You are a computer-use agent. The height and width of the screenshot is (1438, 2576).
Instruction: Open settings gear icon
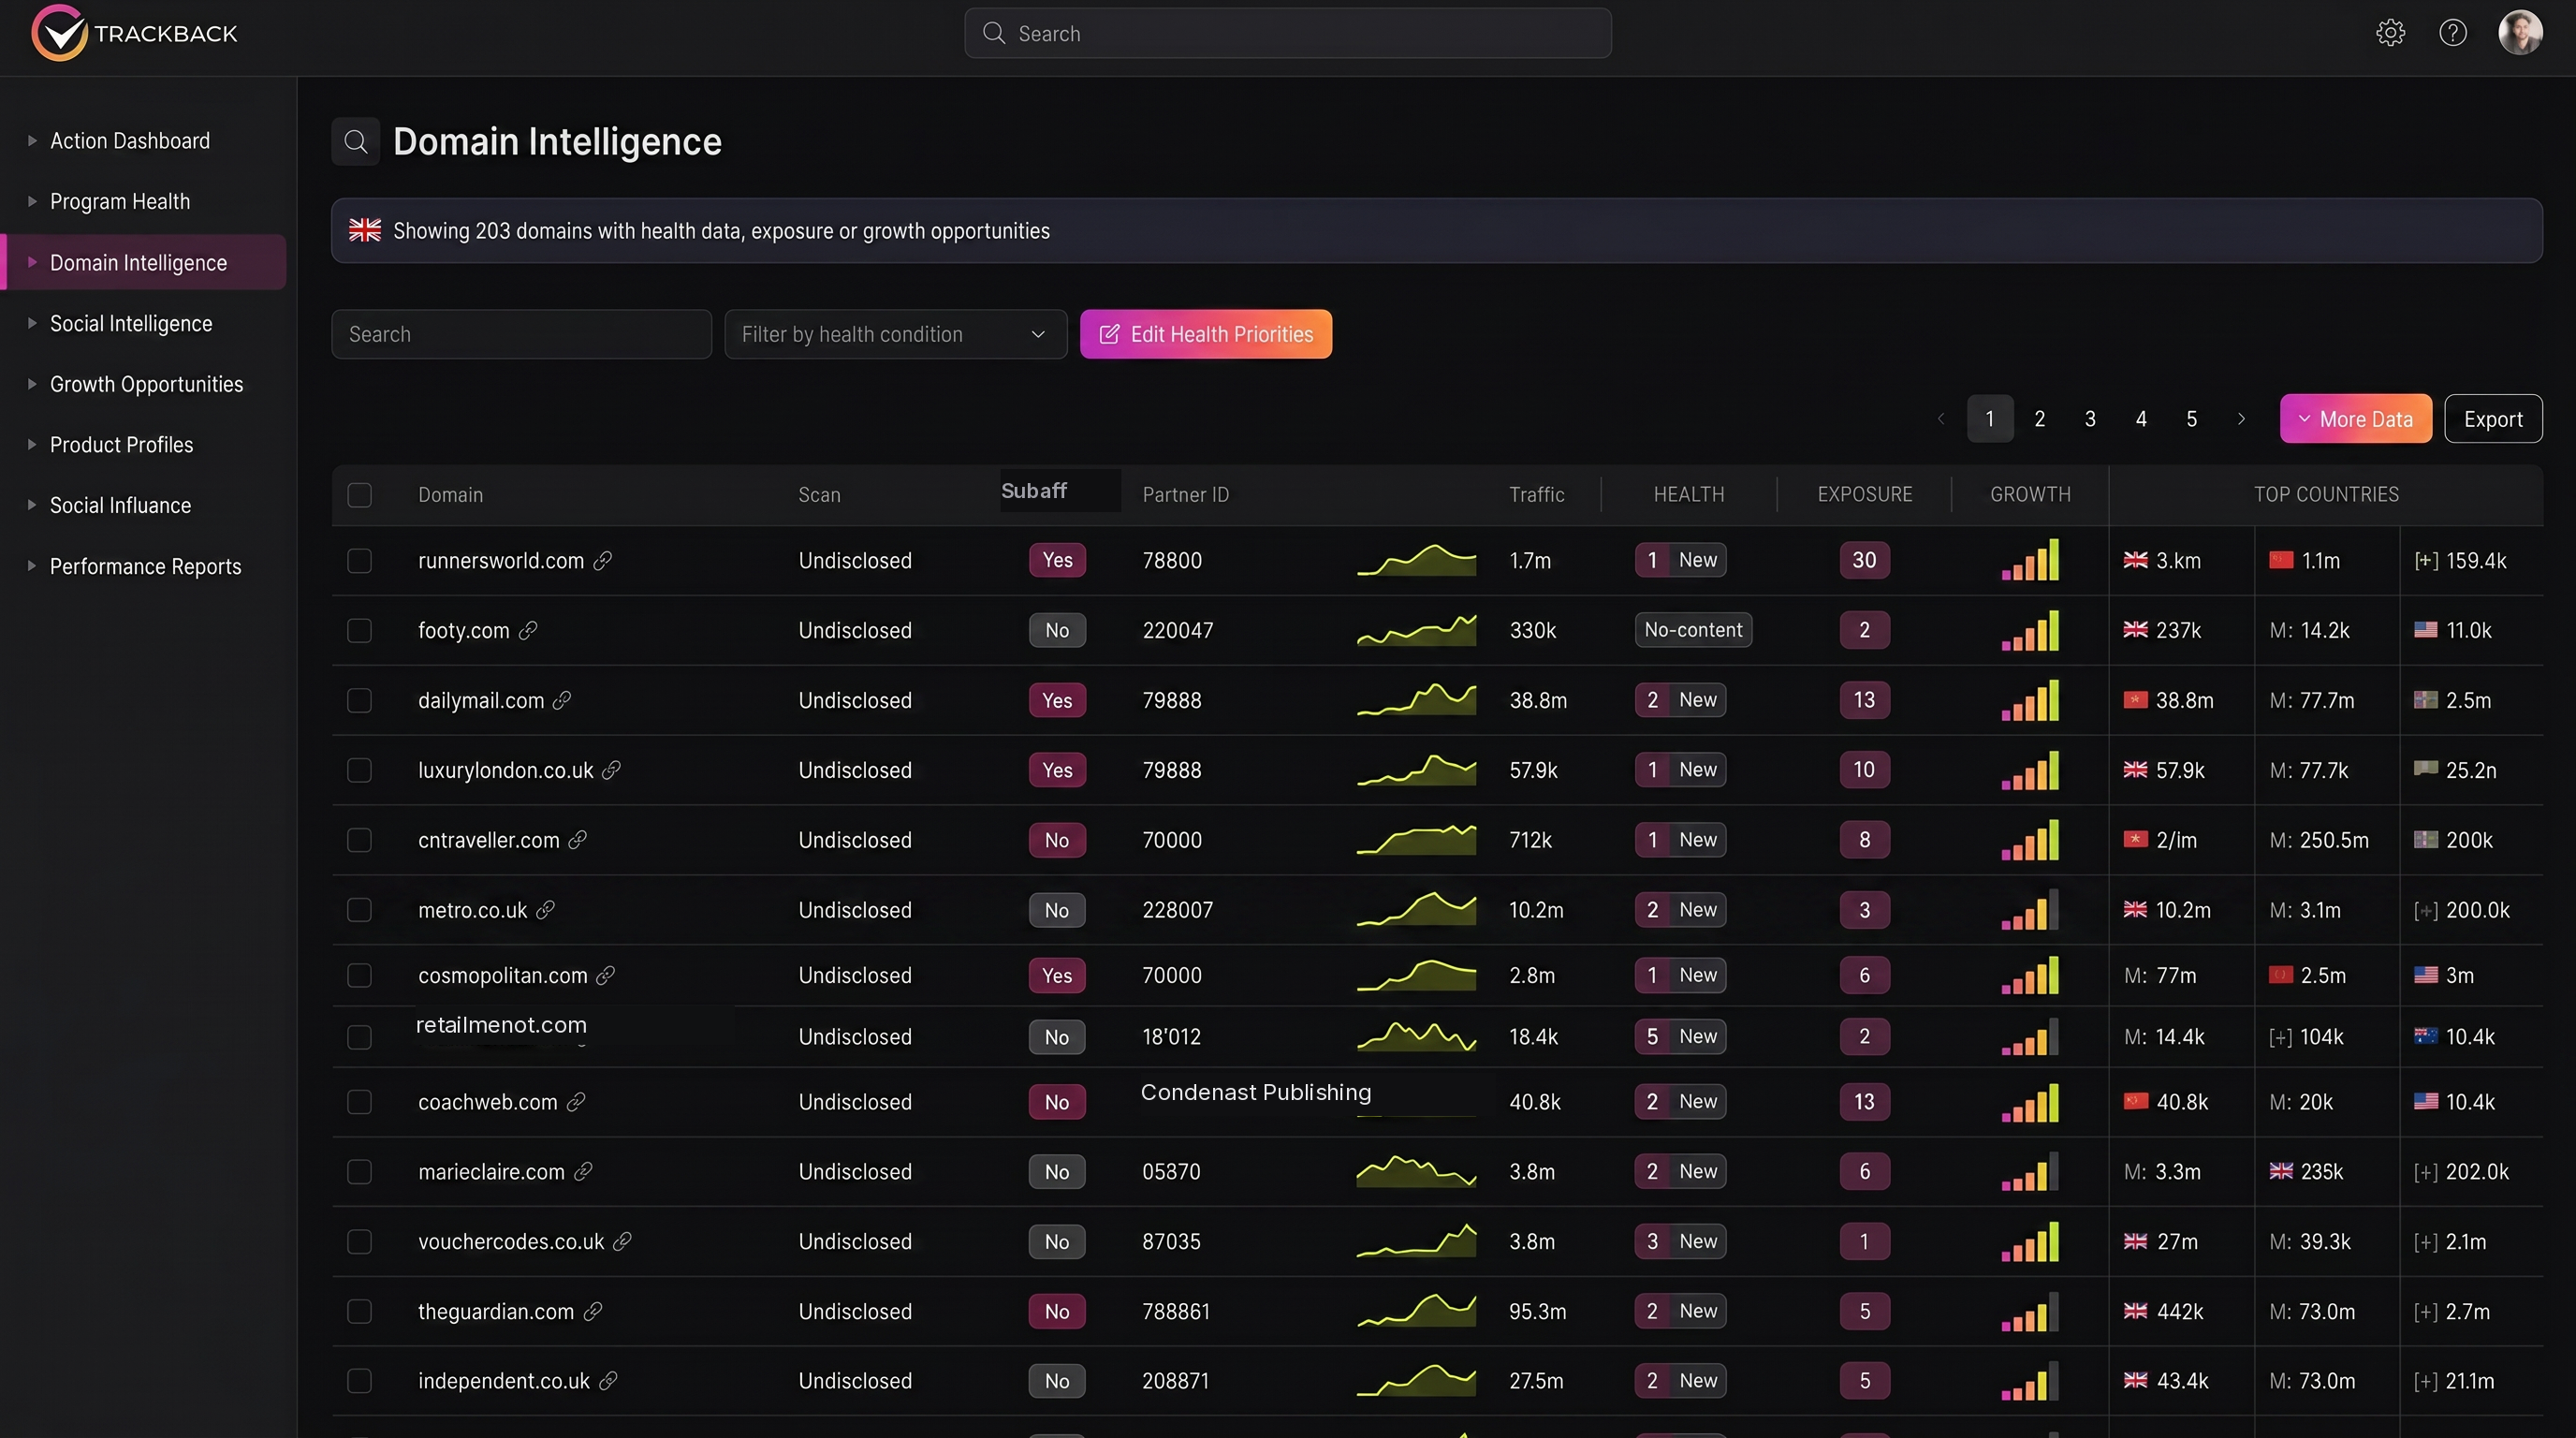click(x=2390, y=33)
